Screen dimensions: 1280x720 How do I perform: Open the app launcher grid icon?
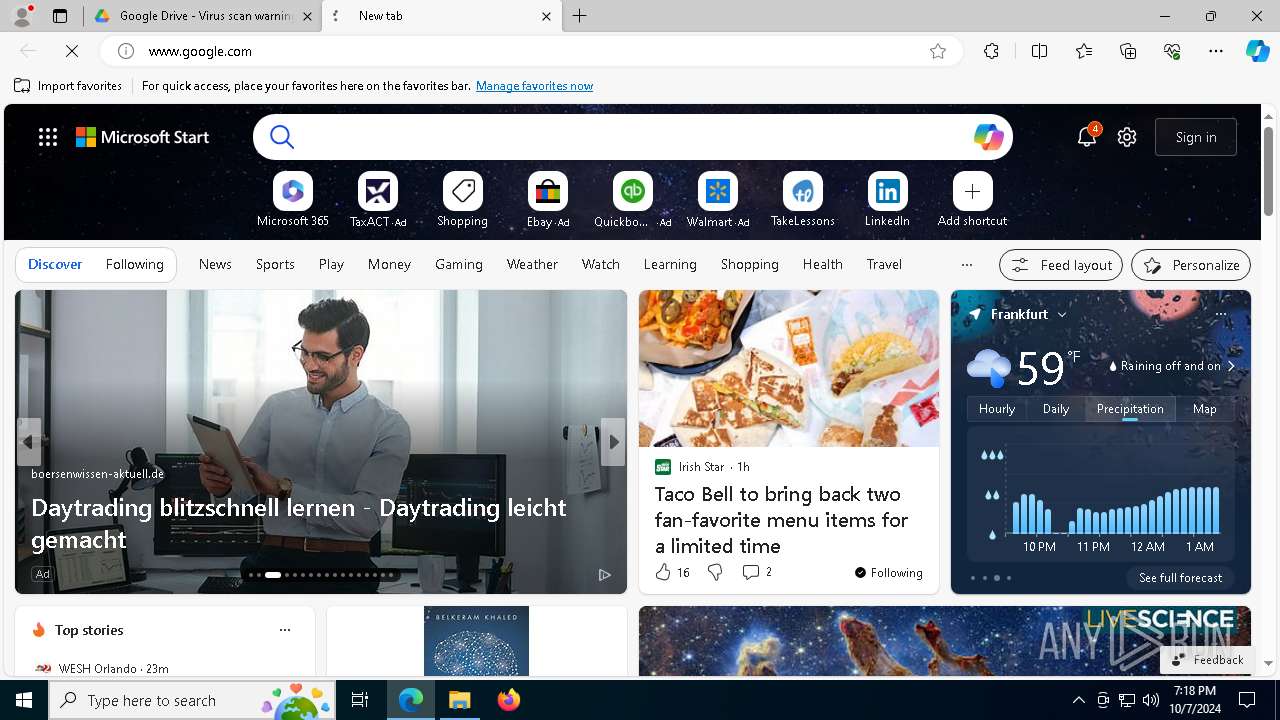click(x=48, y=137)
